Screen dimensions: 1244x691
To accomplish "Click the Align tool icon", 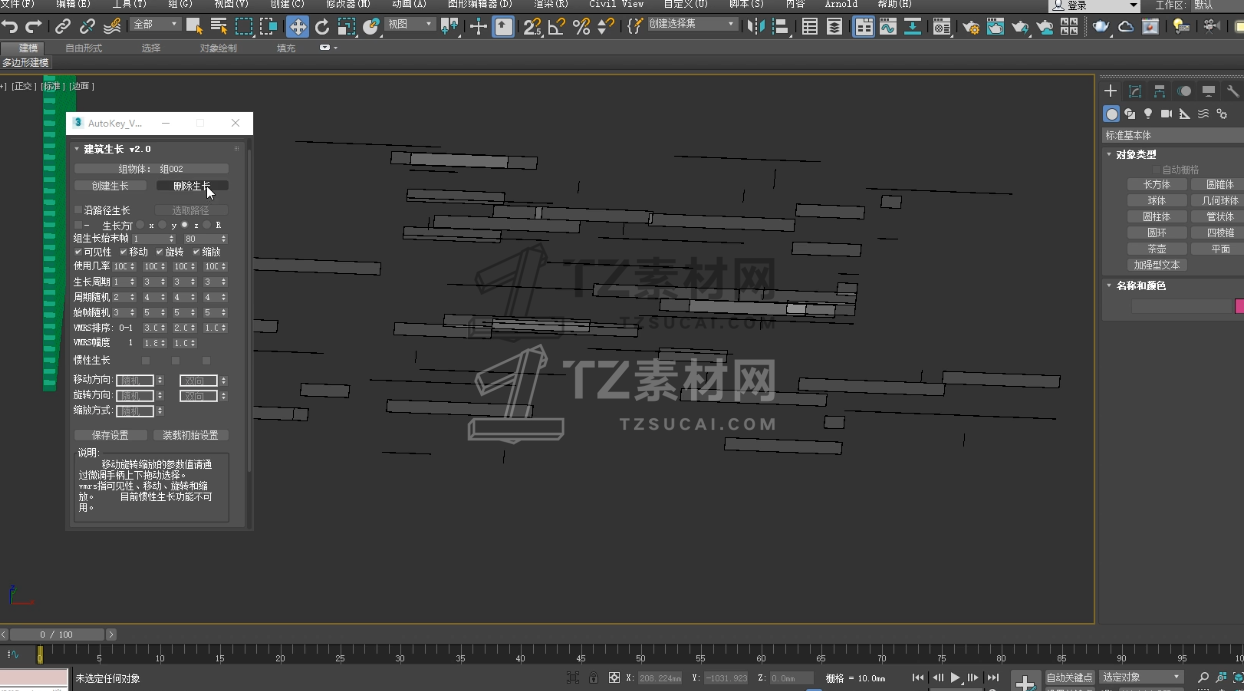I will 780,26.
